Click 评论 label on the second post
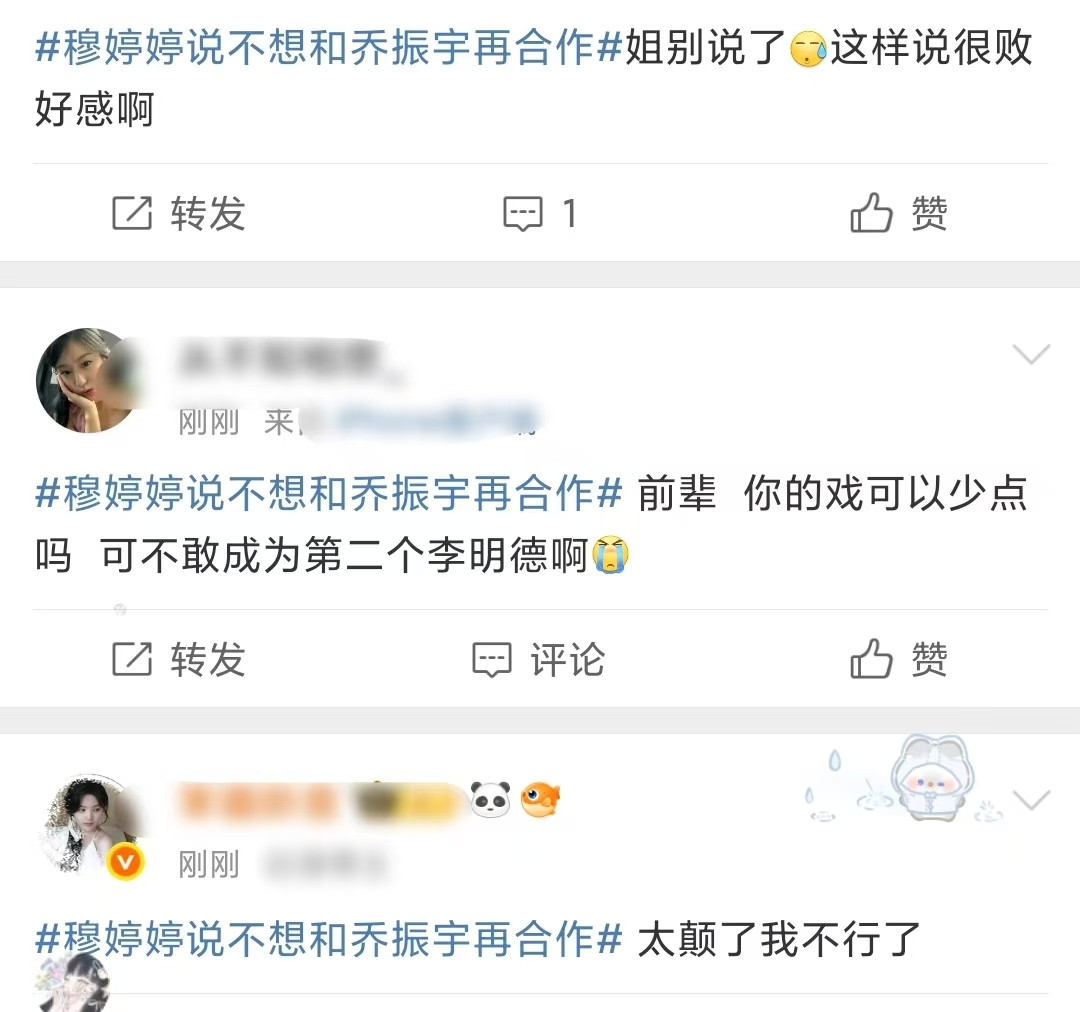 tap(568, 659)
